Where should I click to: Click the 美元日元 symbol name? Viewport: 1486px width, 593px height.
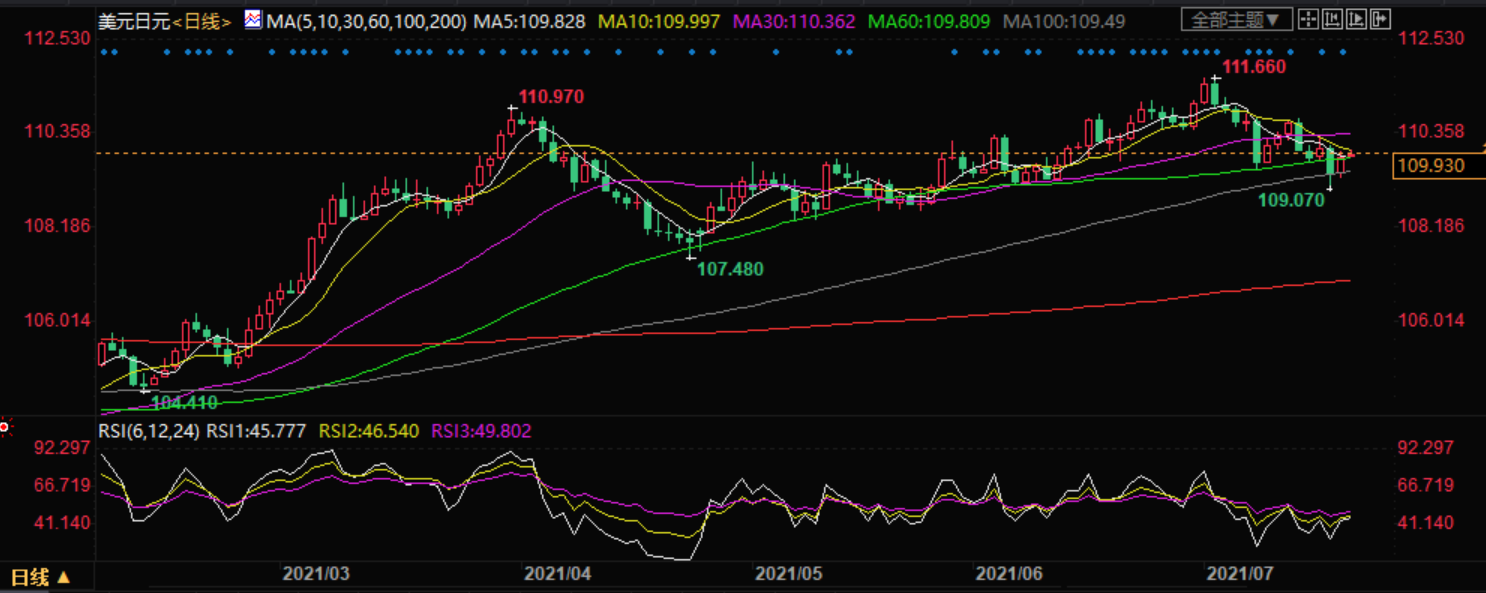click(x=133, y=21)
